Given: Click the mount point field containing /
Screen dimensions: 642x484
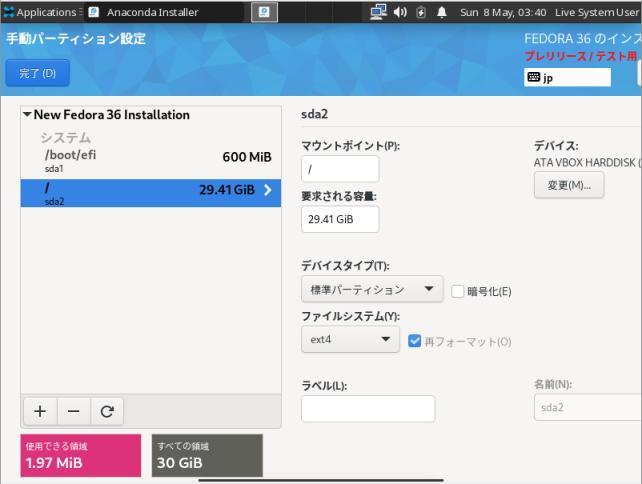Looking at the screenshot, I should click(340, 169).
